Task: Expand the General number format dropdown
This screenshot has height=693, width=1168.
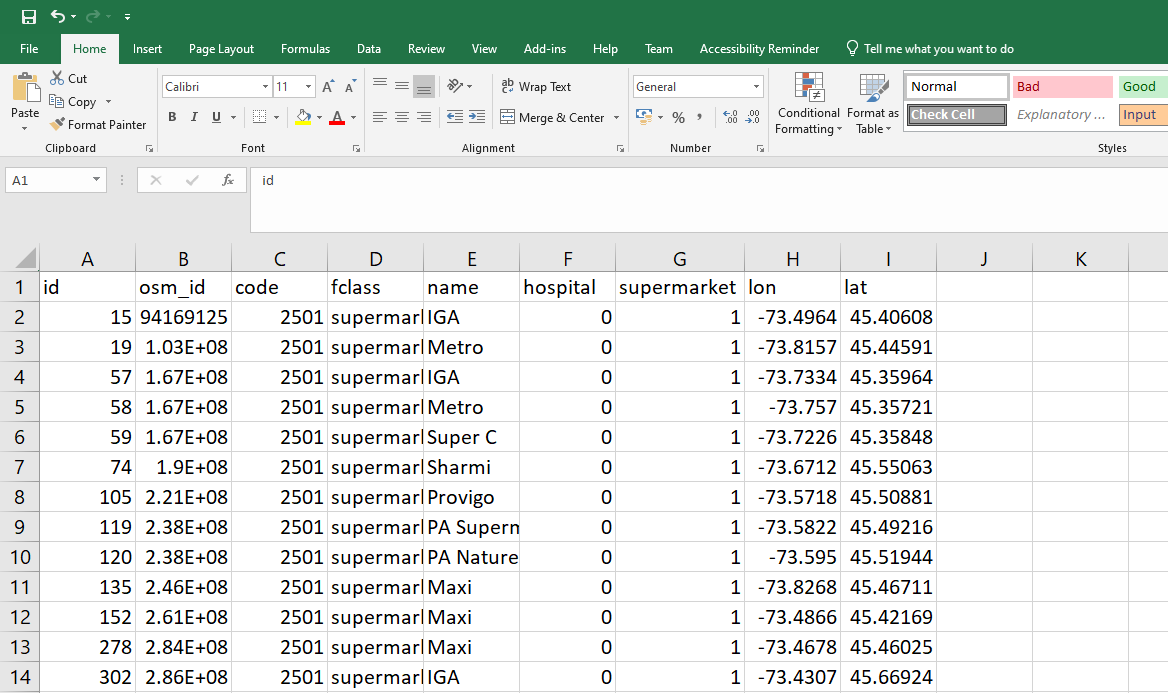Action: (756, 87)
